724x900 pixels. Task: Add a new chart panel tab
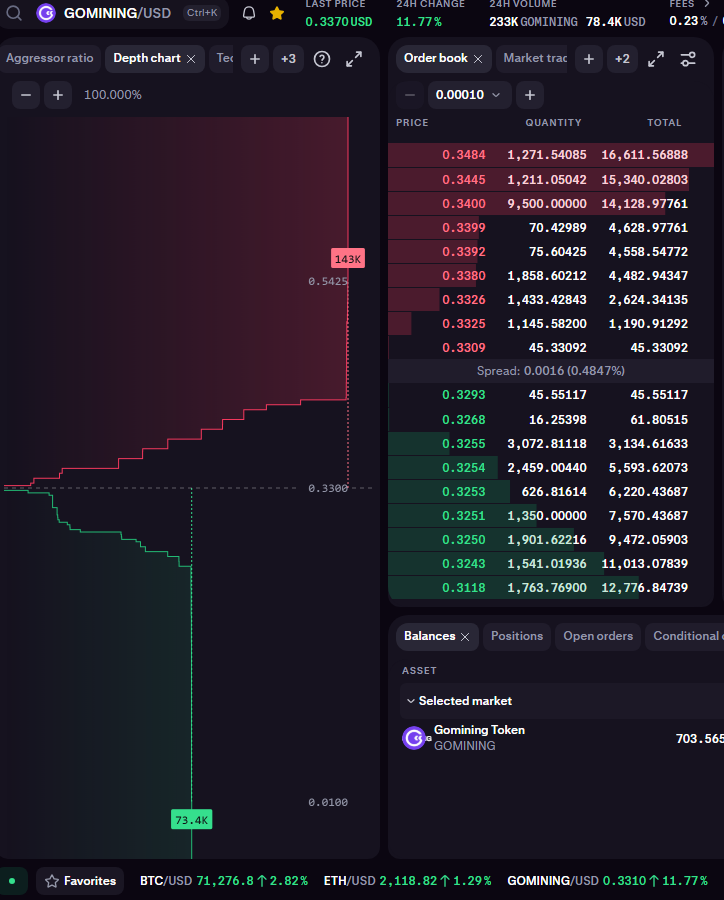click(x=255, y=59)
